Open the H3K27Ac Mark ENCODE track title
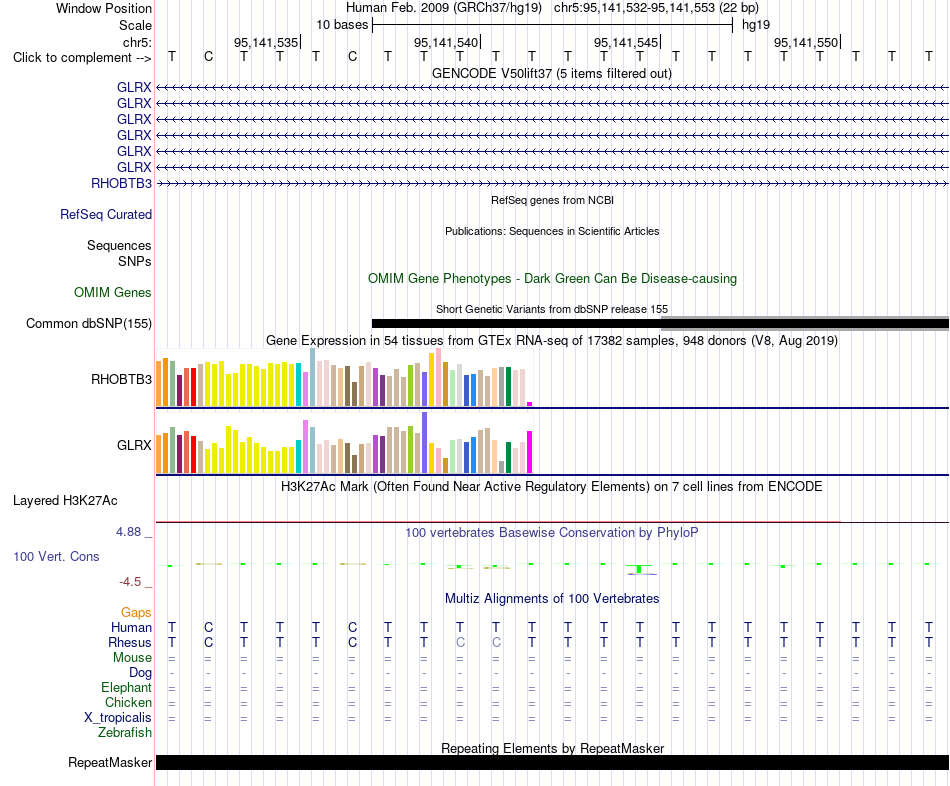This screenshot has height=786, width=950. coord(552,487)
